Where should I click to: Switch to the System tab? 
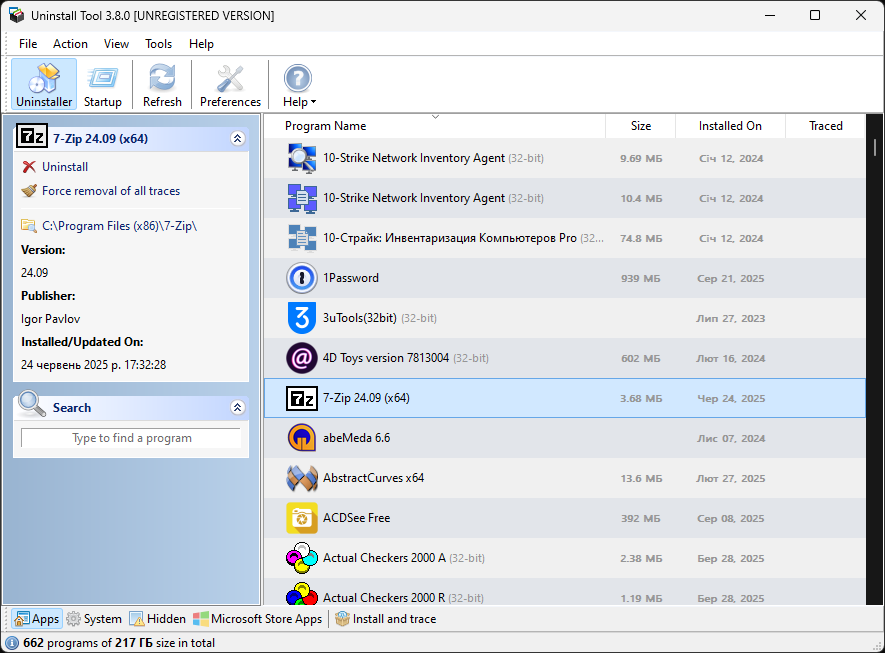pos(94,619)
